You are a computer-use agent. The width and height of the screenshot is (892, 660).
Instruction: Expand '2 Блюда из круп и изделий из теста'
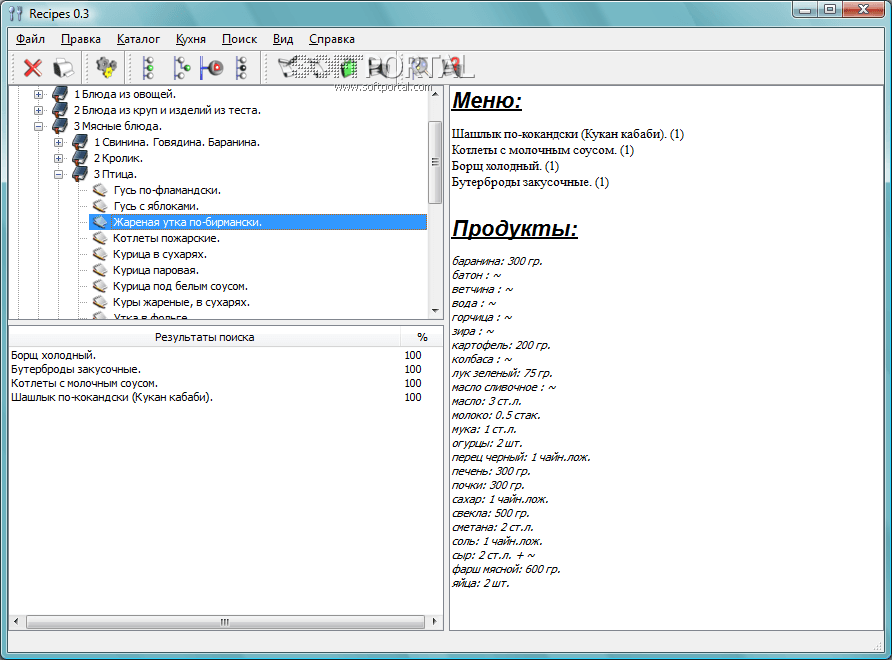point(38,110)
